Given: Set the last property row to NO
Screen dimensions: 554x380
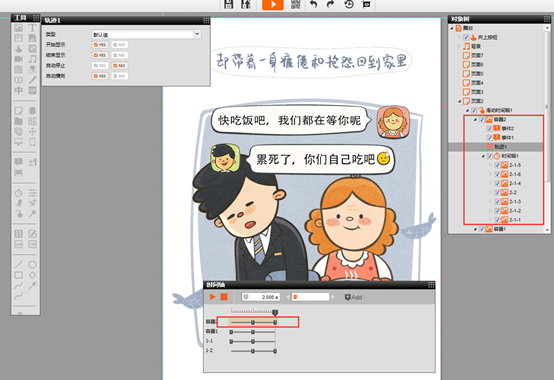Looking at the screenshot, I should (x=120, y=76).
